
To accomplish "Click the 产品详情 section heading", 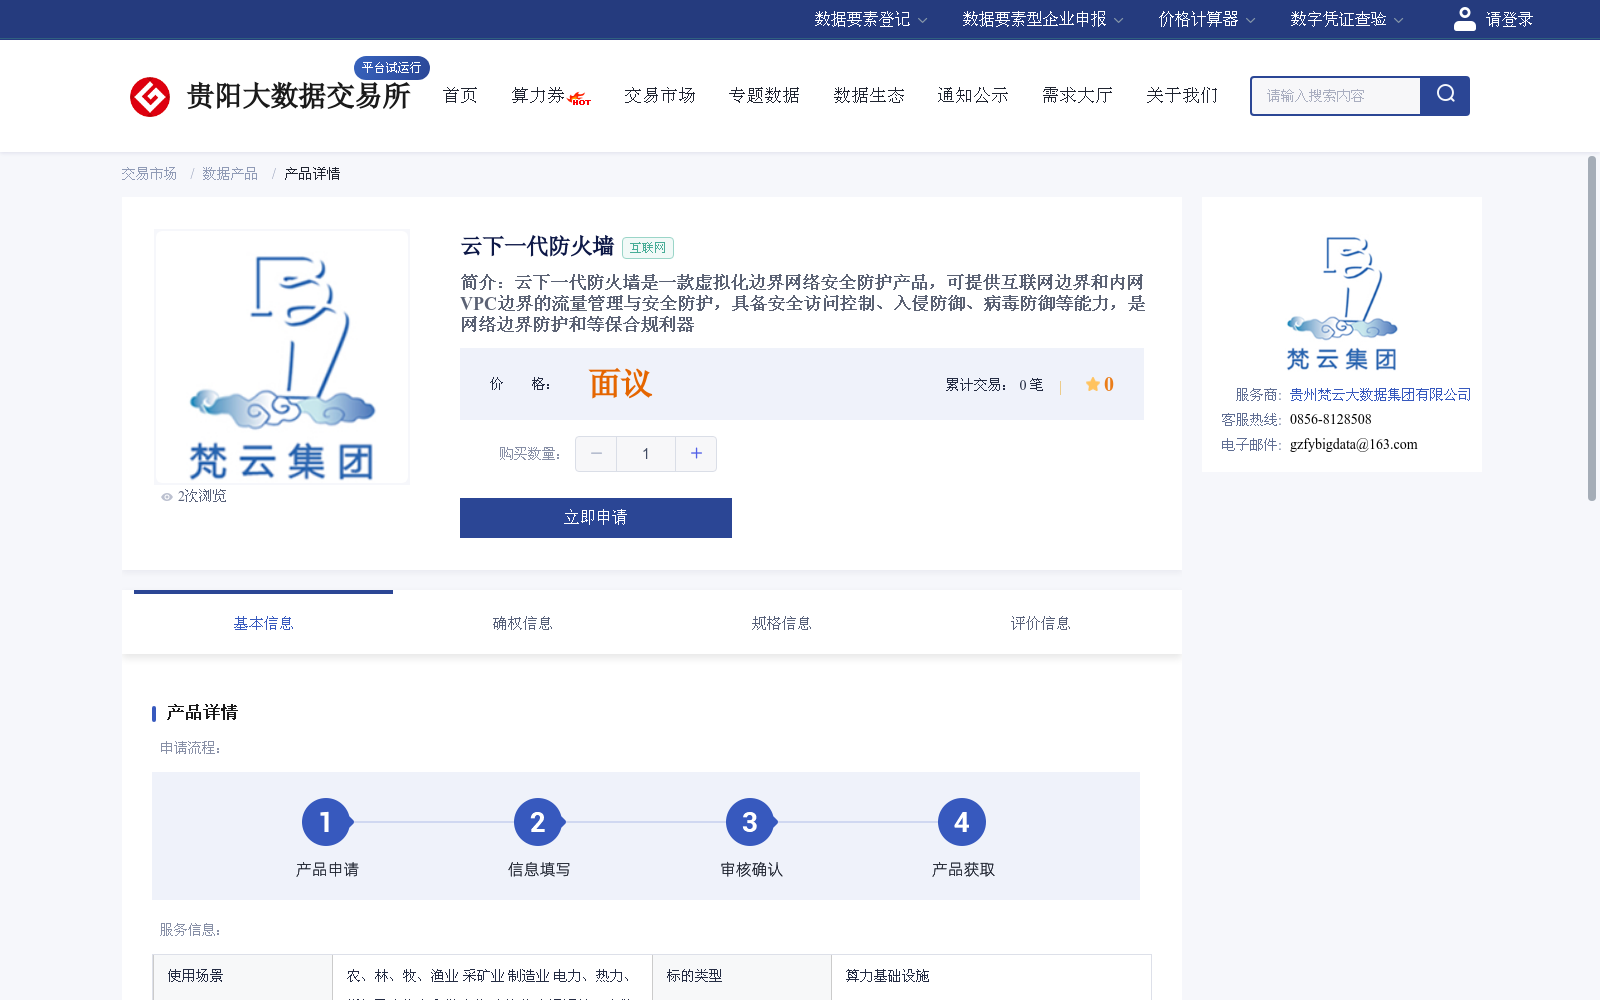I will 202,713.
